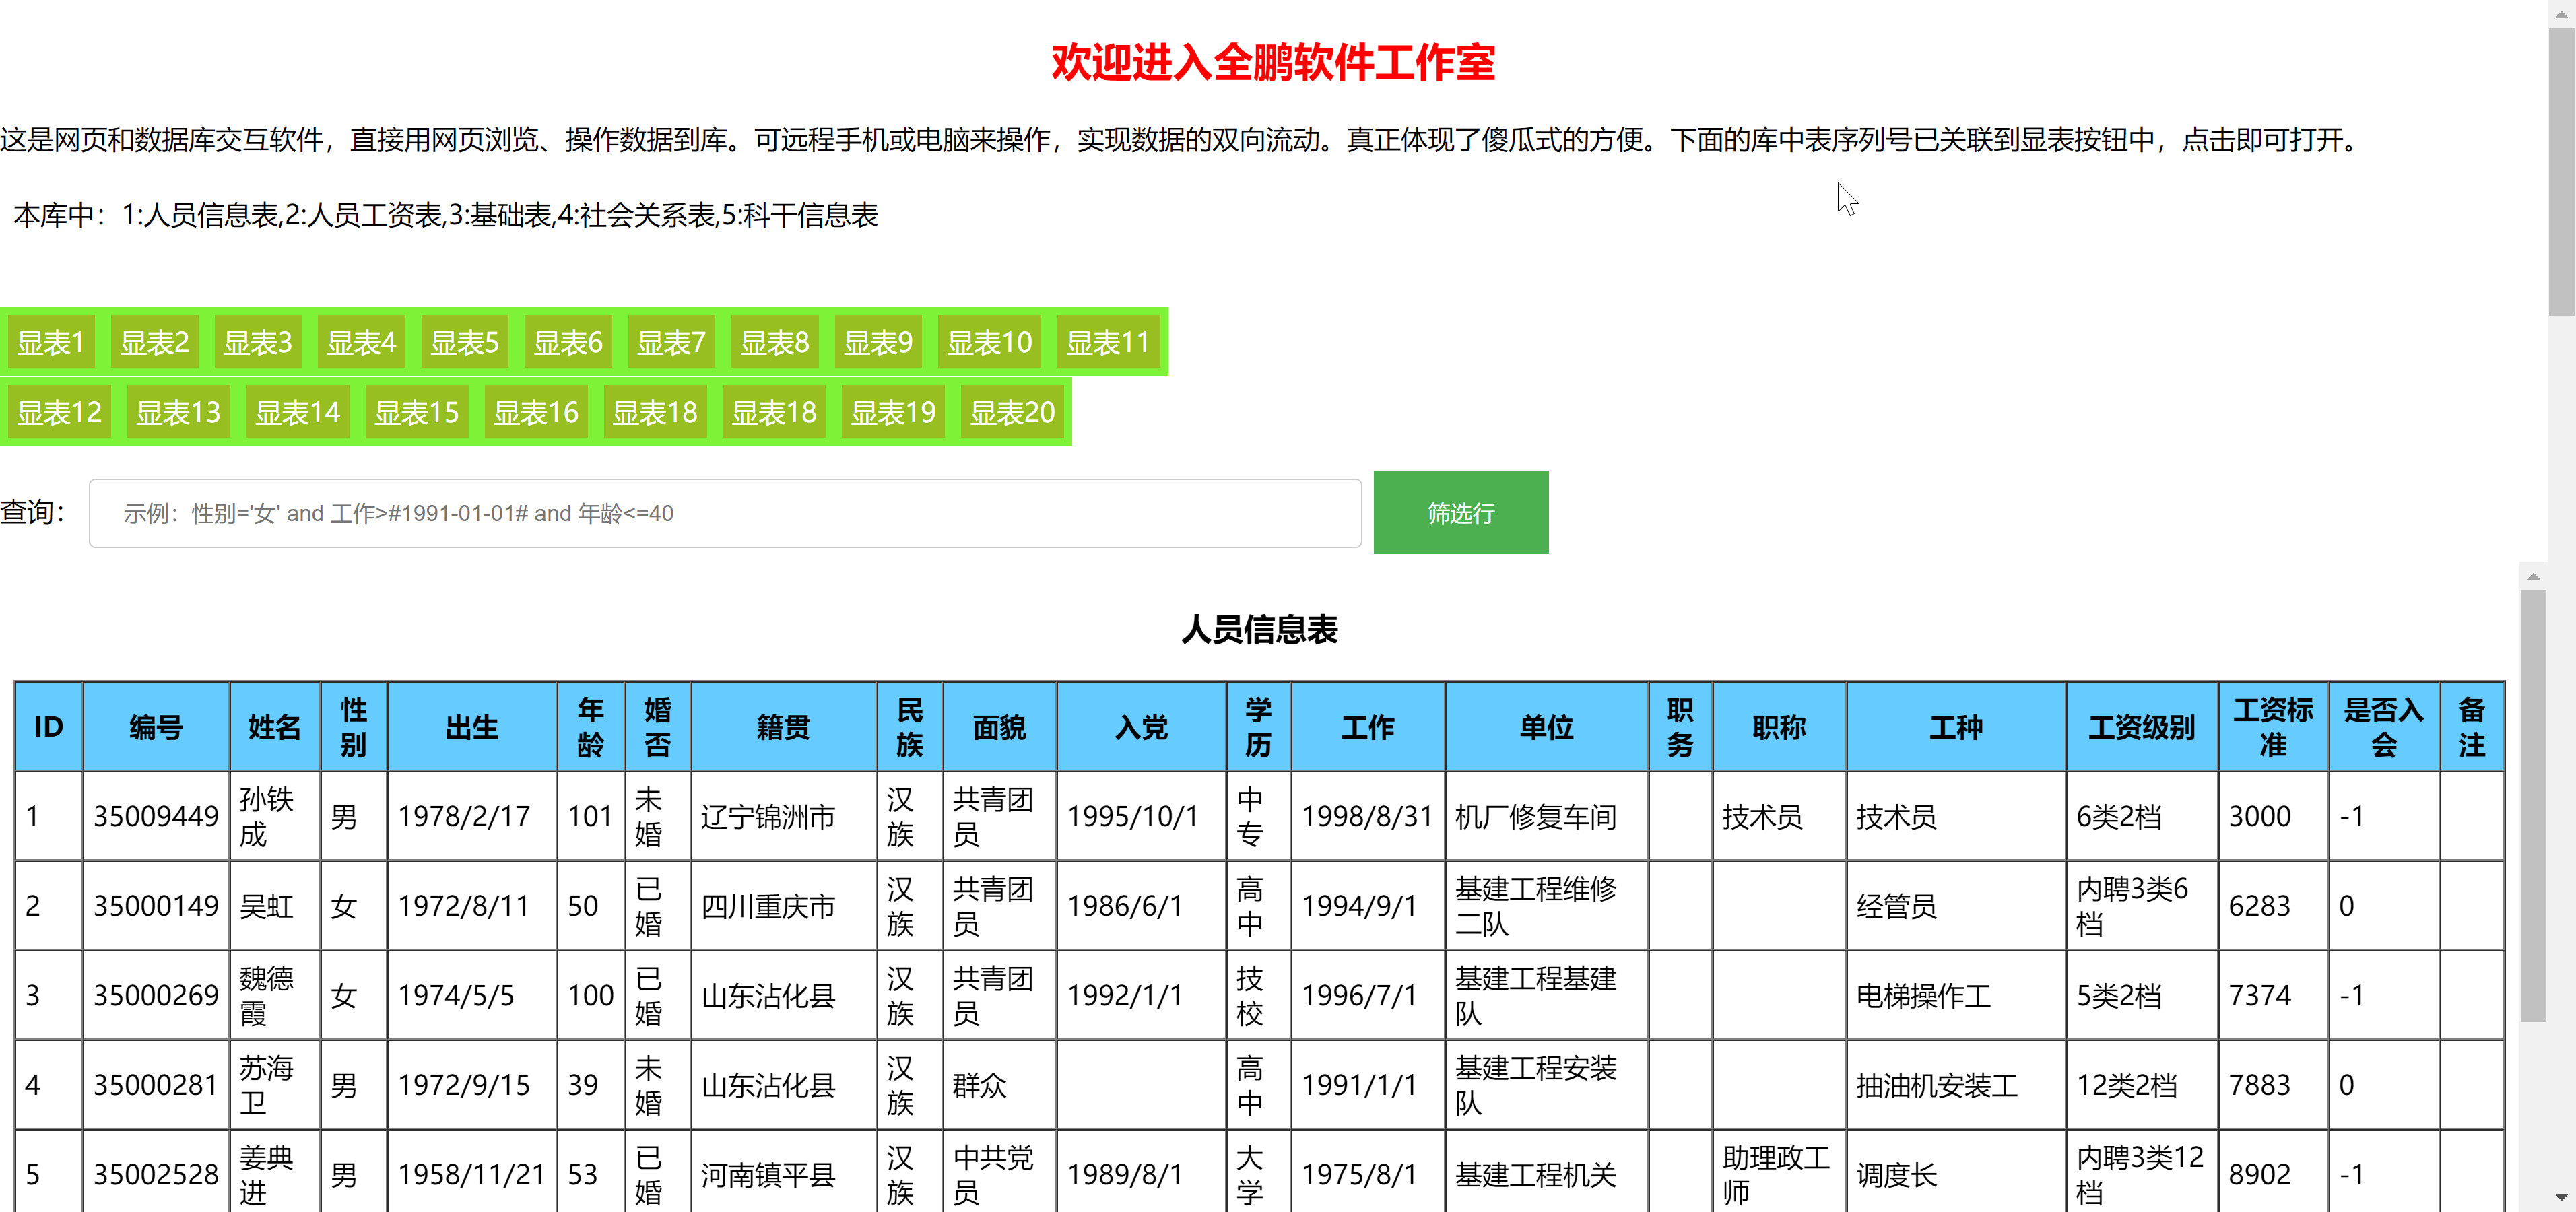Select the 显表11 button
The width and height of the screenshot is (2576, 1212).
click(1108, 342)
